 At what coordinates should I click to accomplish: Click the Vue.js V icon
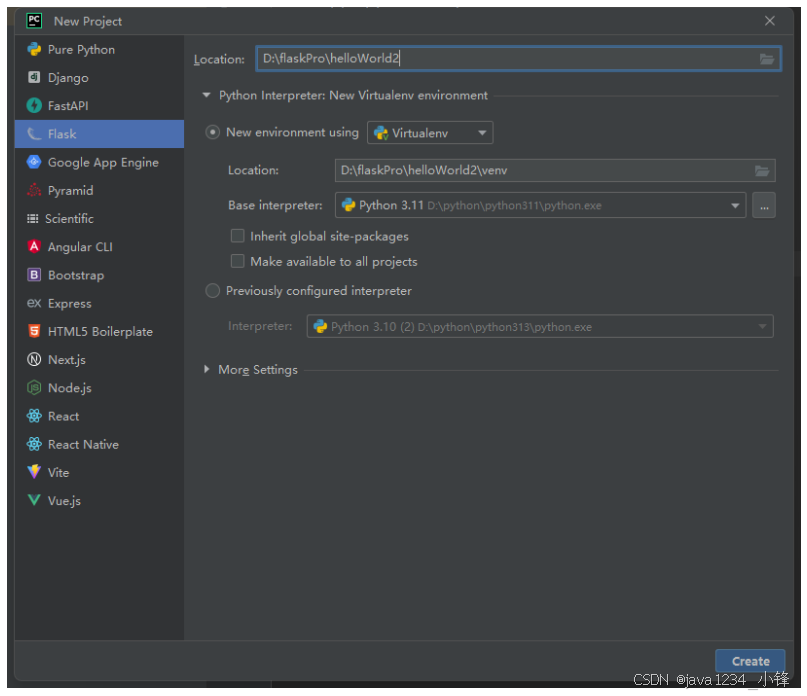coord(34,500)
